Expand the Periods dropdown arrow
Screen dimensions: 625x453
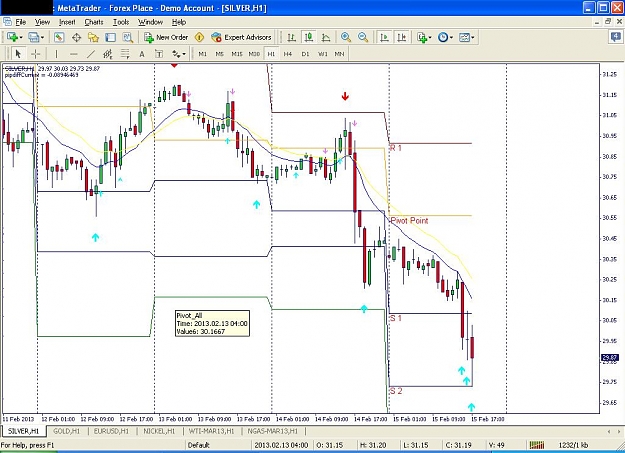click(451, 37)
